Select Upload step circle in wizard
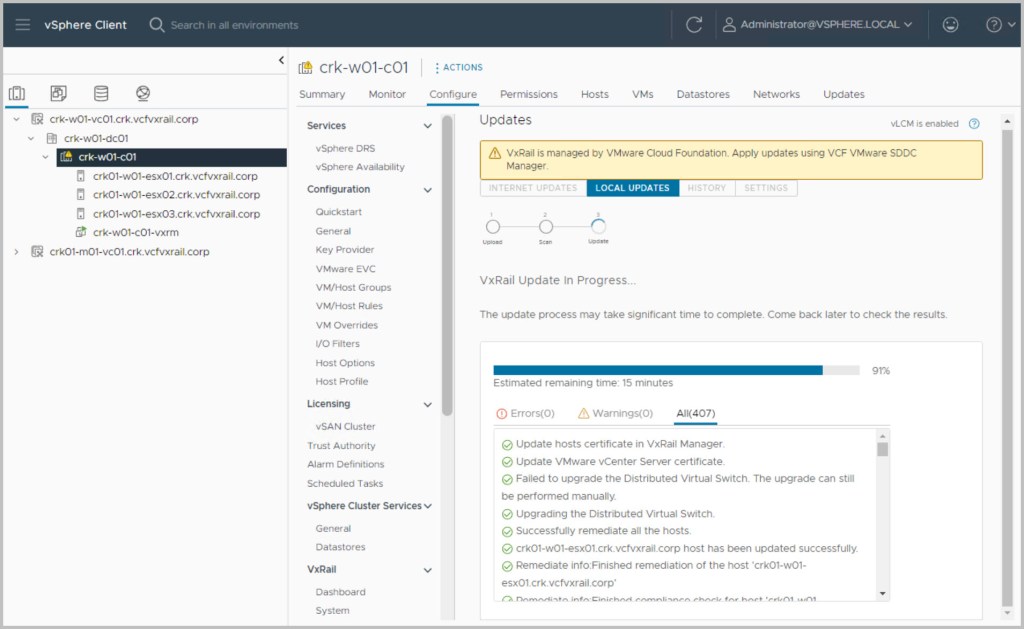The height and width of the screenshot is (629, 1024). tap(493, 227)
